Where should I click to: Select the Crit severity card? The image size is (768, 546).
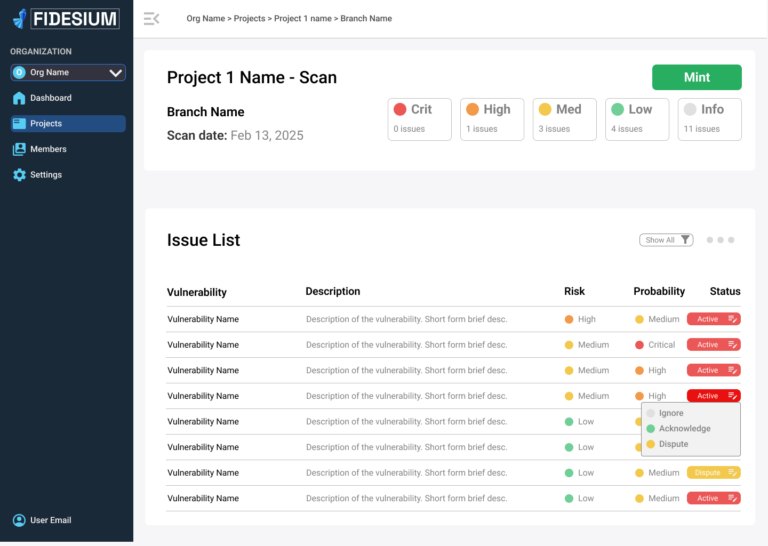pyautogui.click(x=419, y=119)
